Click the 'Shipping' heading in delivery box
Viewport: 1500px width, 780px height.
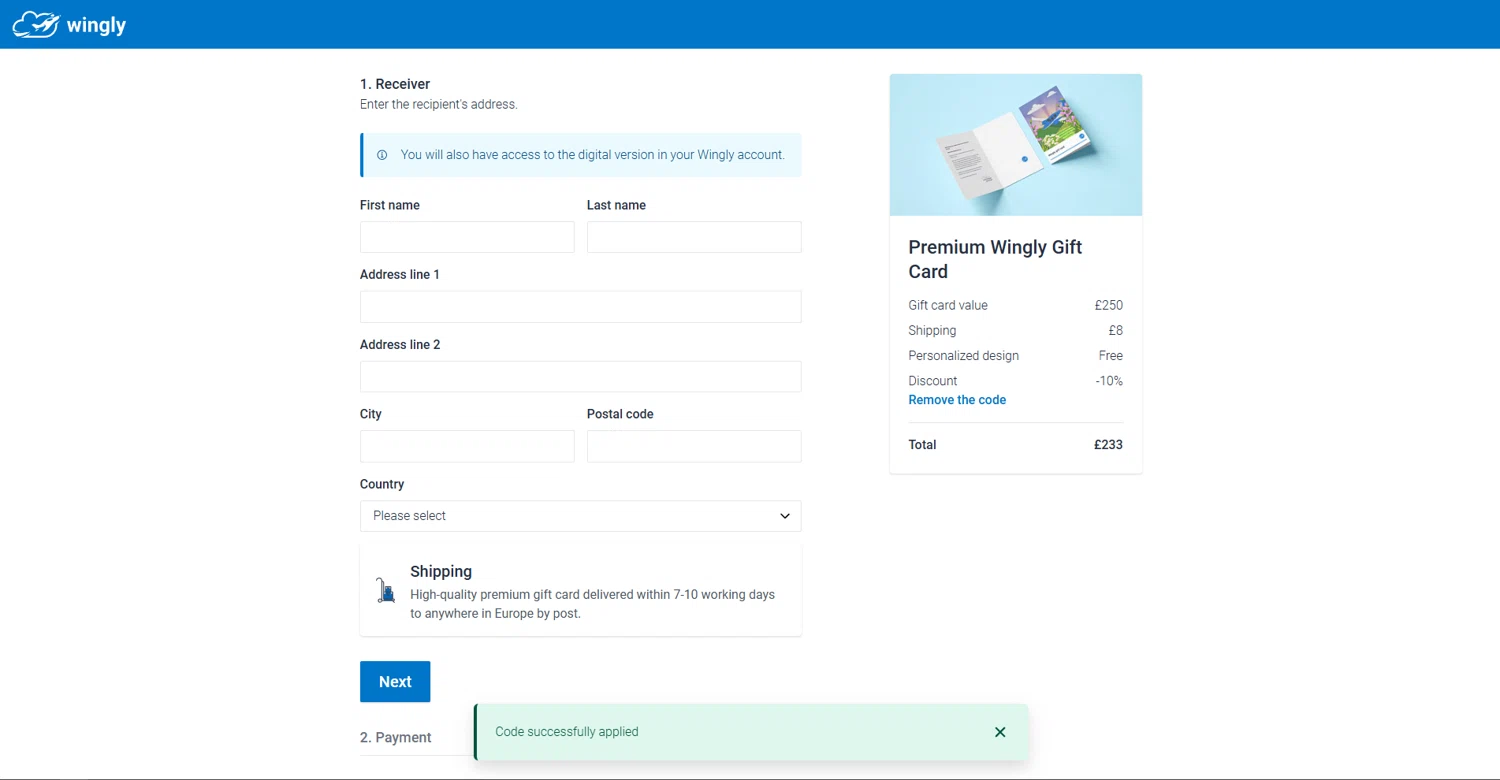pyautogui.click(x=441, y=572)
